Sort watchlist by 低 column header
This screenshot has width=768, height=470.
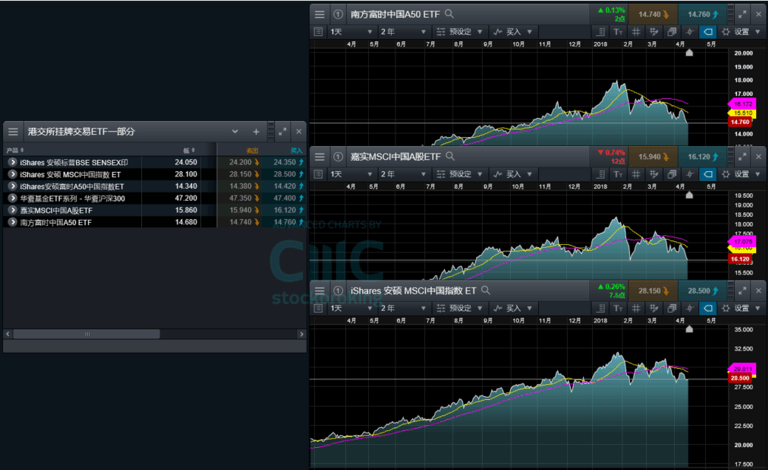(189, 150)
